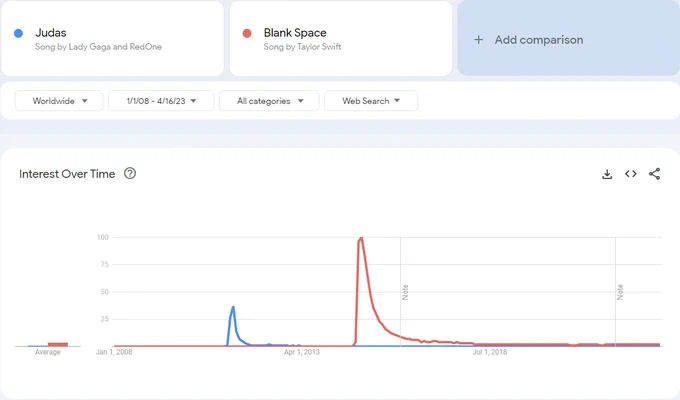Edit the Blank Space search term card

point(341,38)
